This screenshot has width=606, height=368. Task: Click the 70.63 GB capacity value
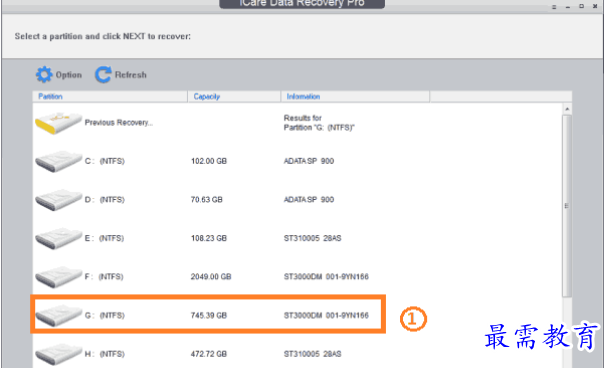click(207, 200)
